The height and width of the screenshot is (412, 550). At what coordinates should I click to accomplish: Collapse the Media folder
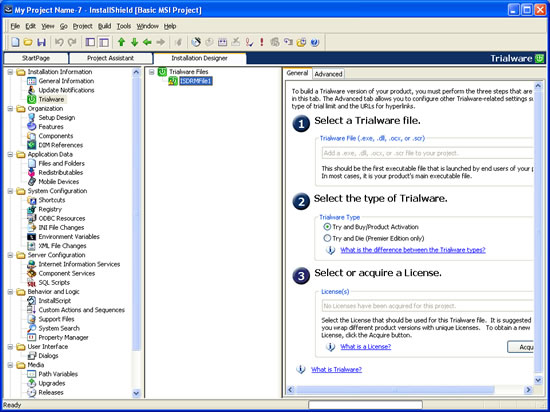tap(10, 365)
